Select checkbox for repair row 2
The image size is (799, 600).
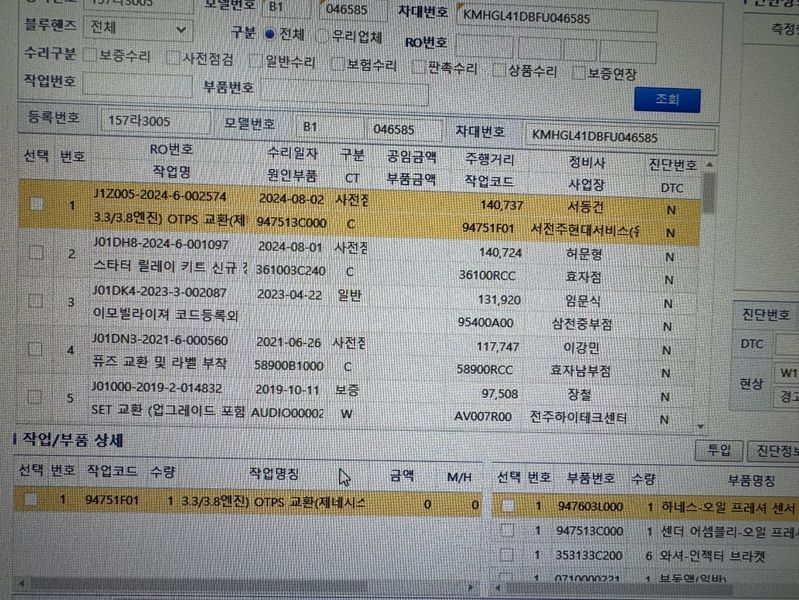click(x=36, y=252)
